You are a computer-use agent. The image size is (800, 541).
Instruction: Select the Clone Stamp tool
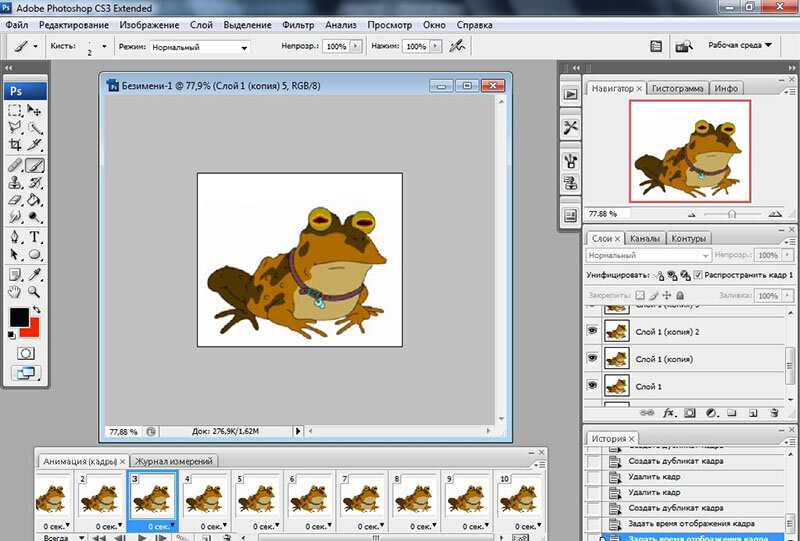coord(15,183)
